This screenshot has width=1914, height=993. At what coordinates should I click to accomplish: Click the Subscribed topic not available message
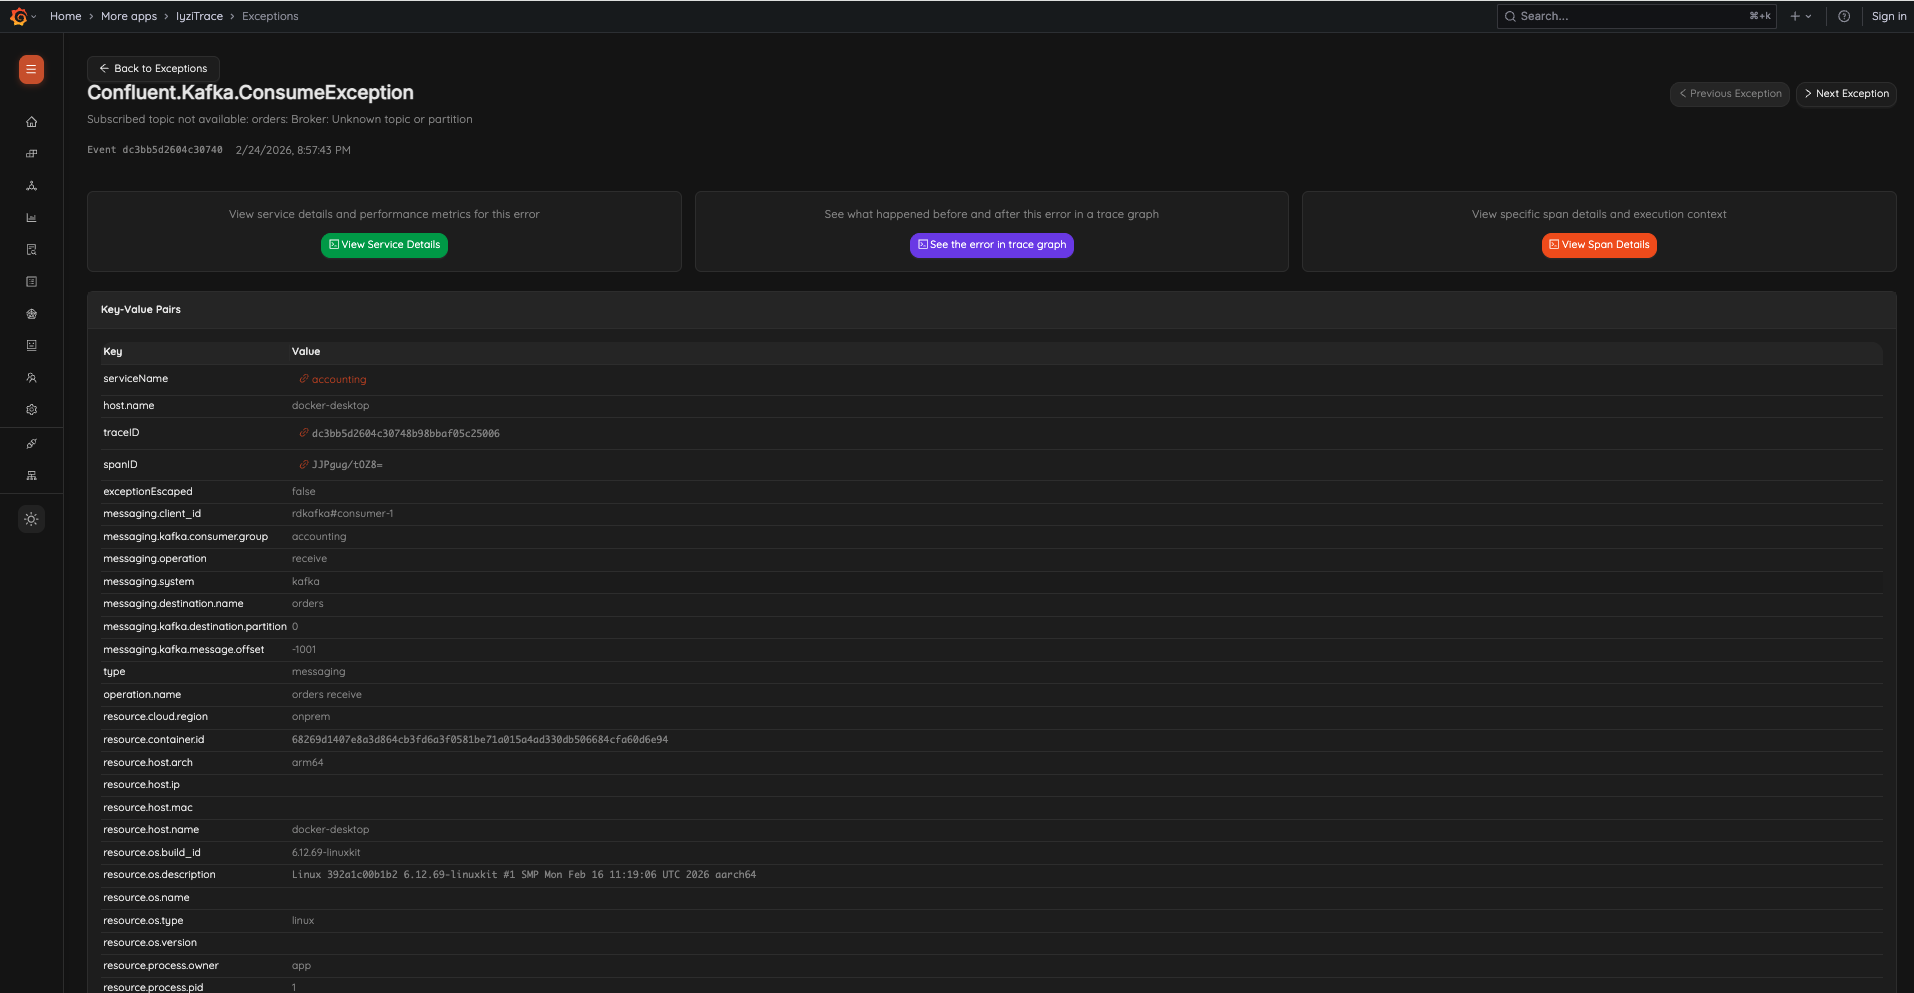coord(280,120)
